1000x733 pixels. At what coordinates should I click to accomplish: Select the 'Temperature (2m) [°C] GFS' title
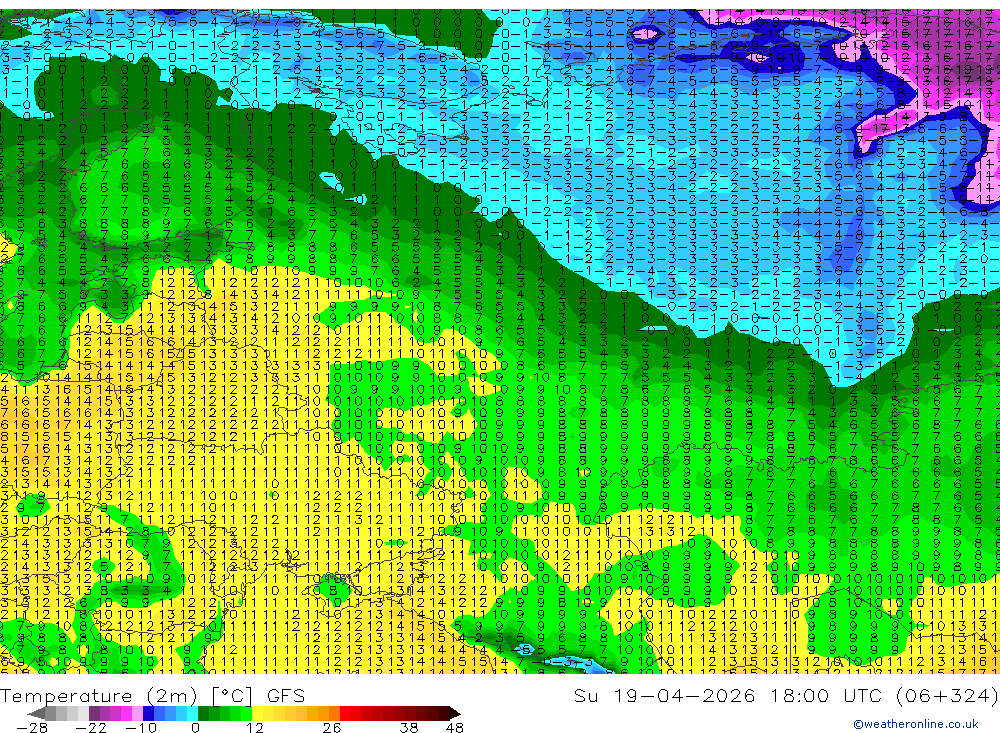click(x=153, y=695)
